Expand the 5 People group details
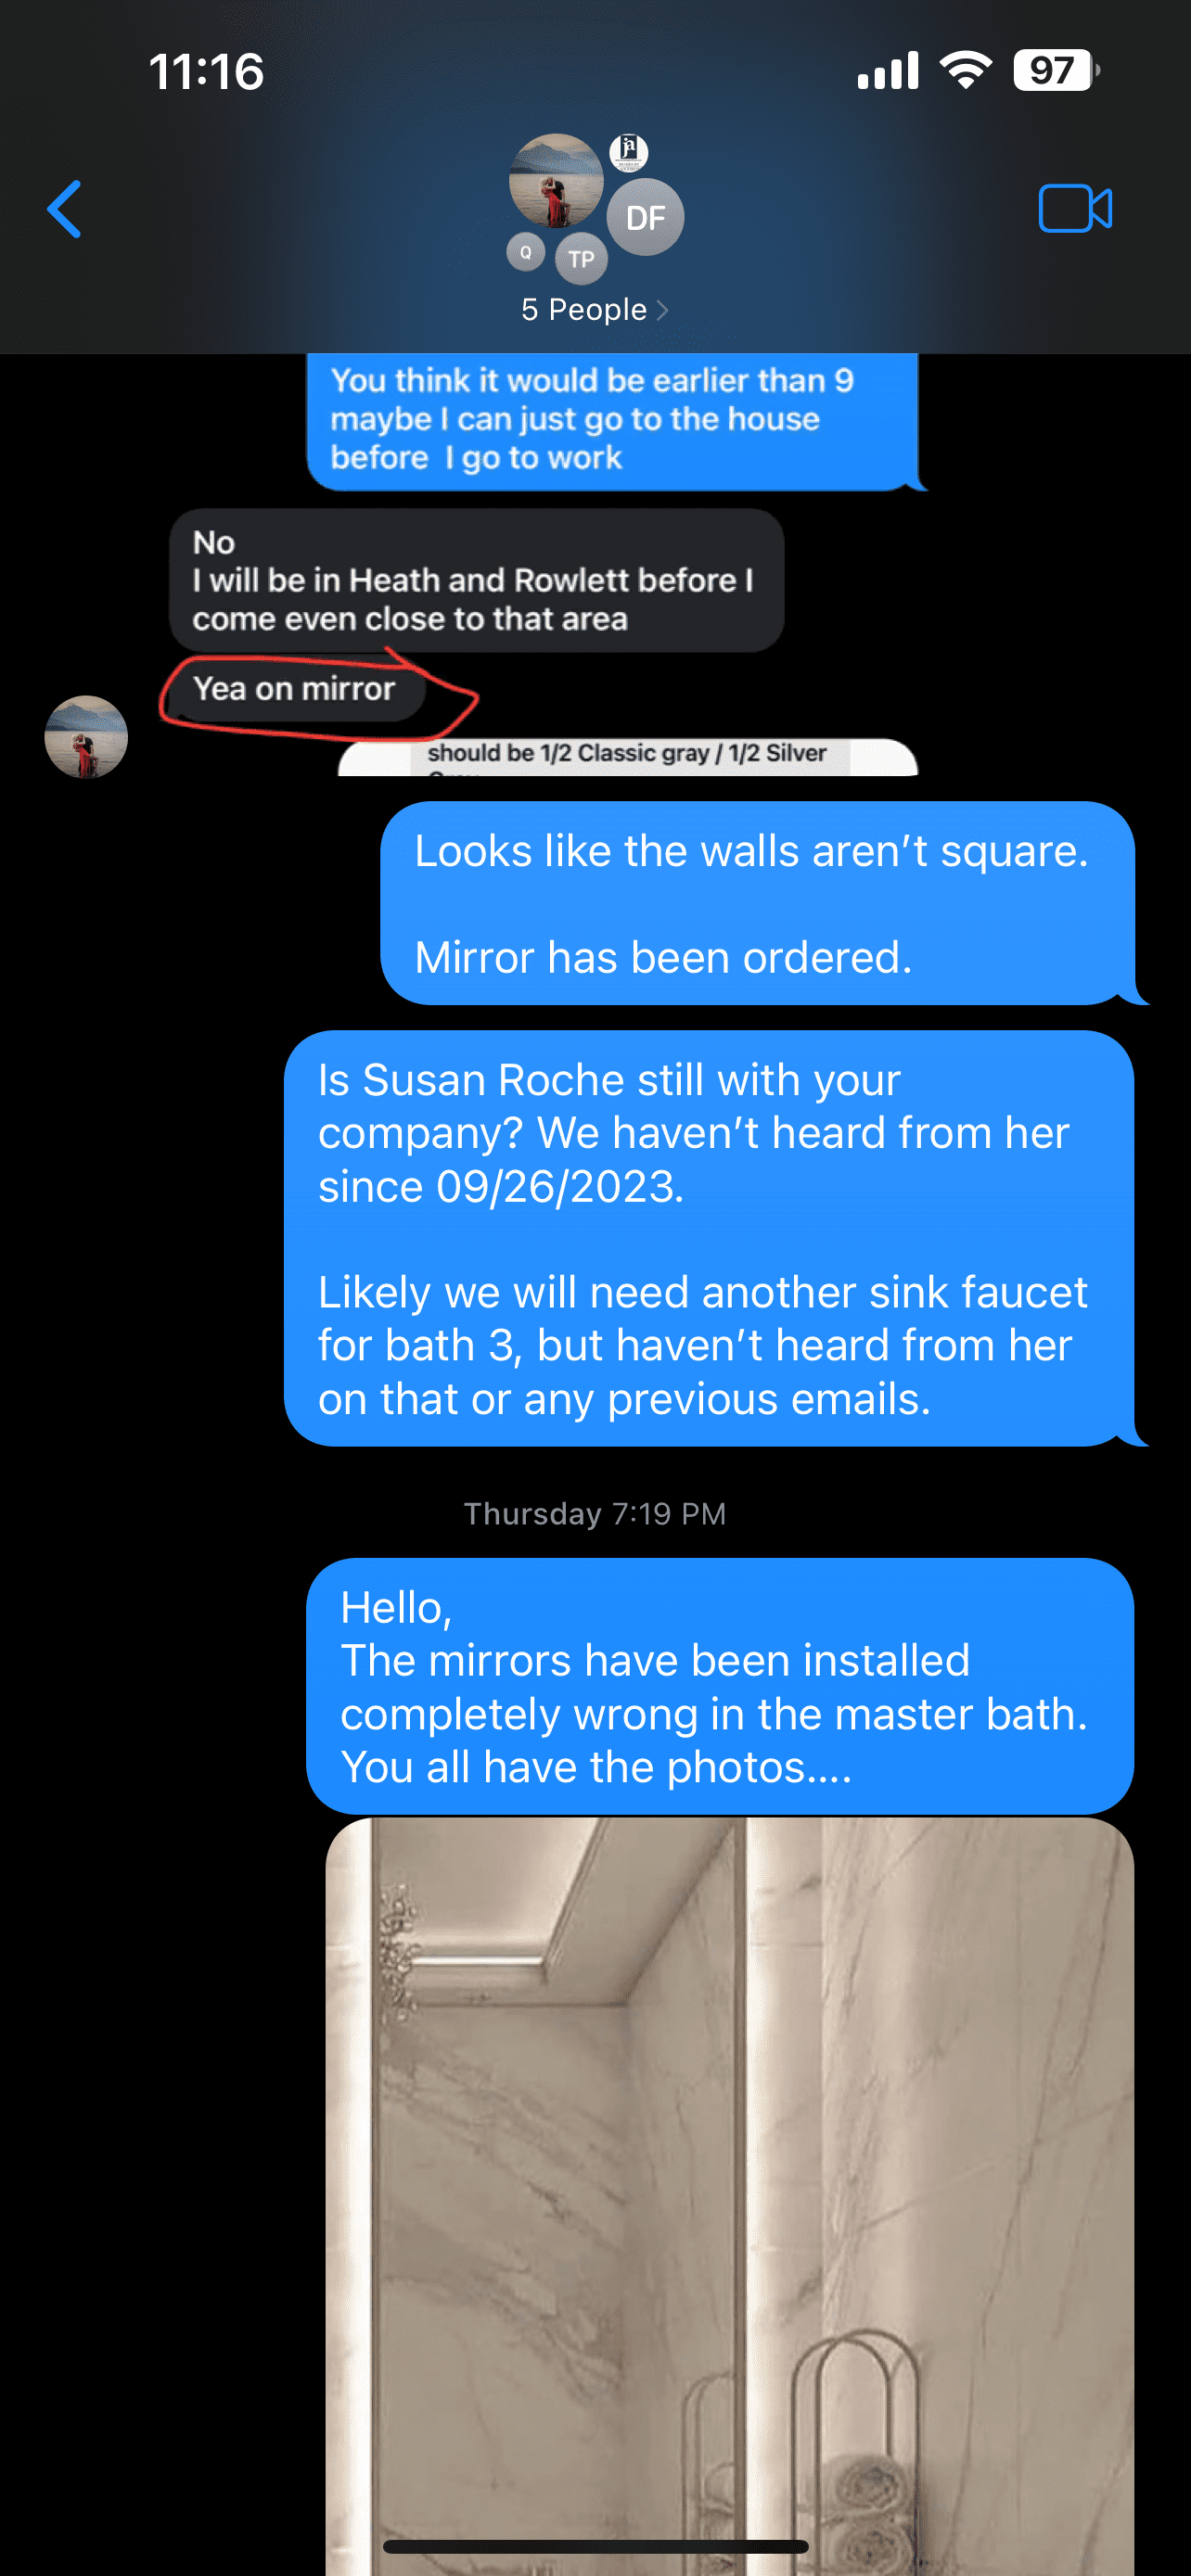This screenshot has width=1191, height=2576. [x=595, y=310]
